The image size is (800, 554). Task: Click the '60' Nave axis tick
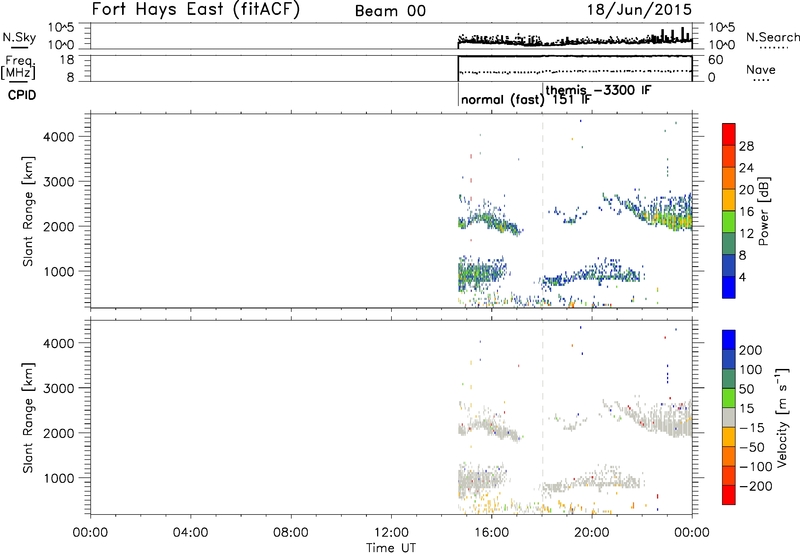[716, 60]
